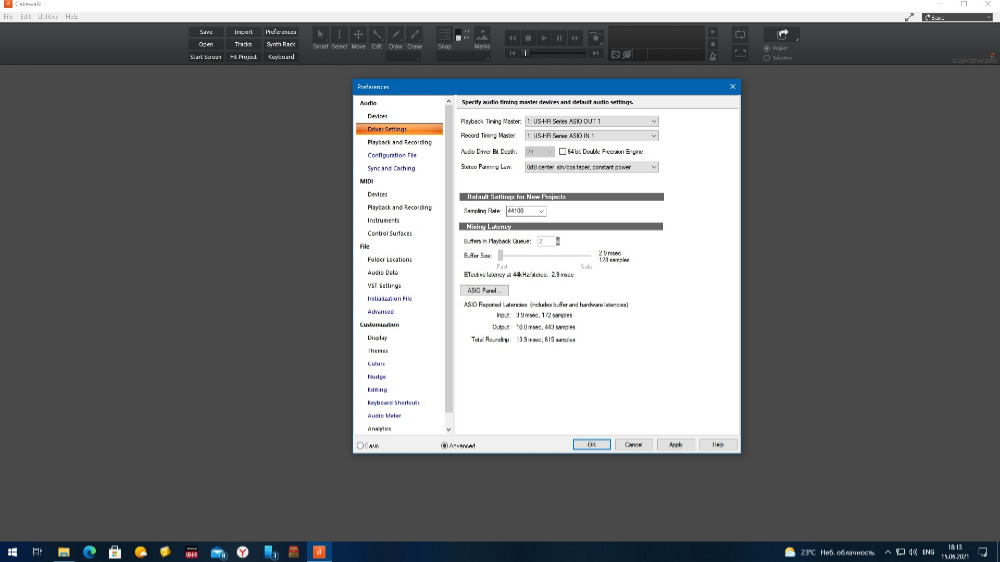Click the transport Rewind button
Viewport: 1000px width, 562px height.
click(512, 38)
